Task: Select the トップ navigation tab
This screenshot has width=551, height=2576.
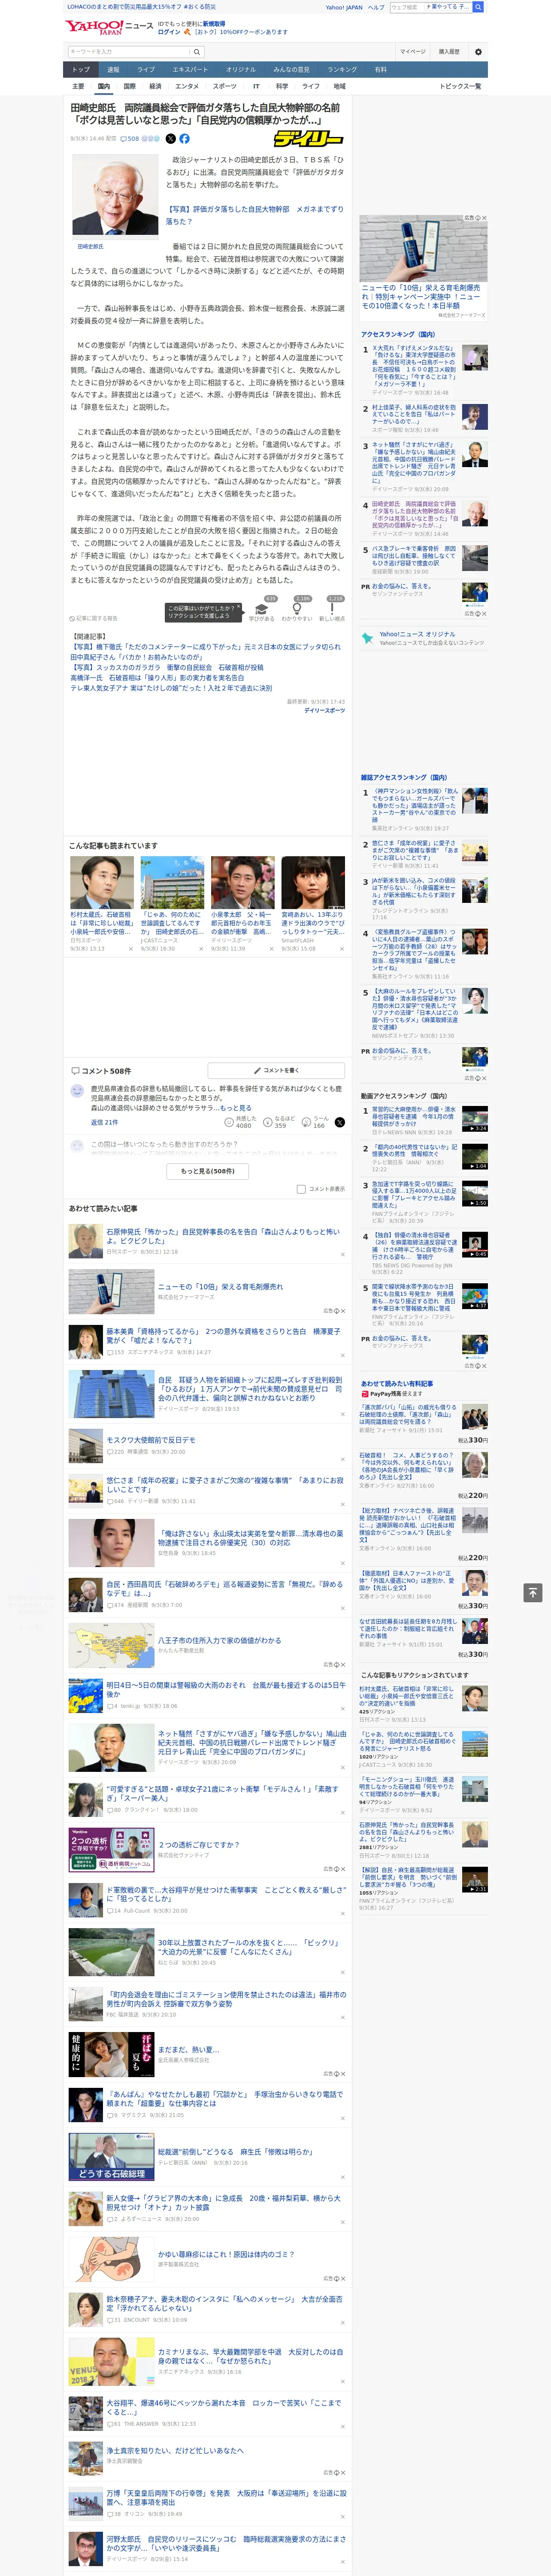Action: [x=81, y=70]
